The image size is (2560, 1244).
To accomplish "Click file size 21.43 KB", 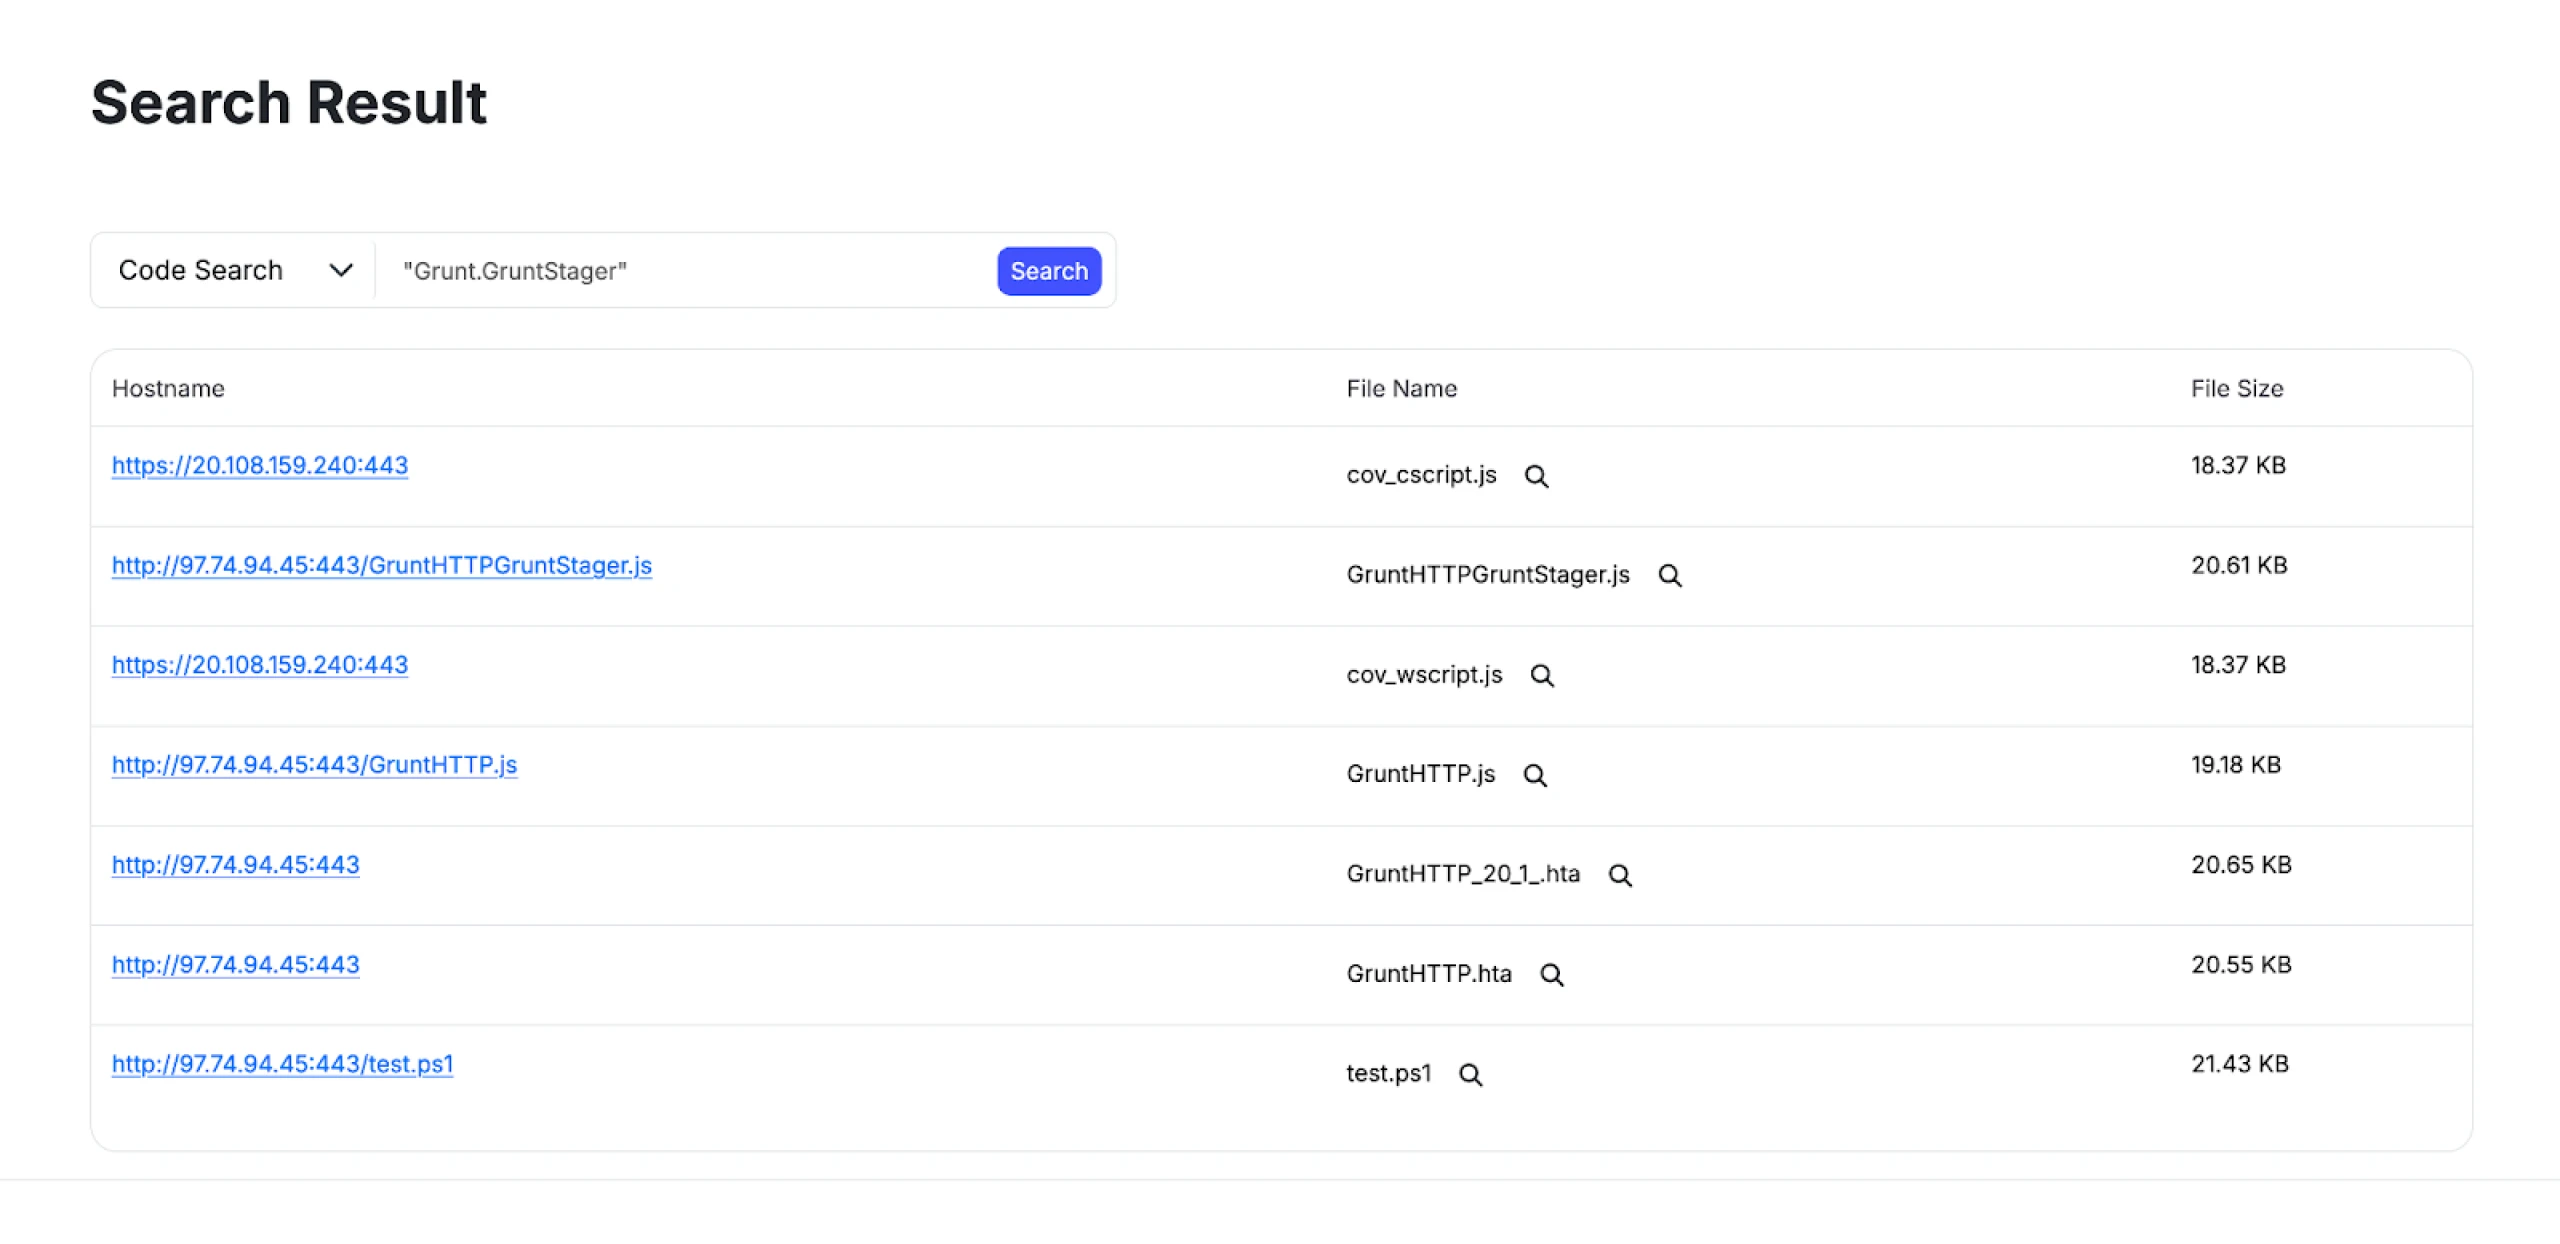I will [2240, 1064].
